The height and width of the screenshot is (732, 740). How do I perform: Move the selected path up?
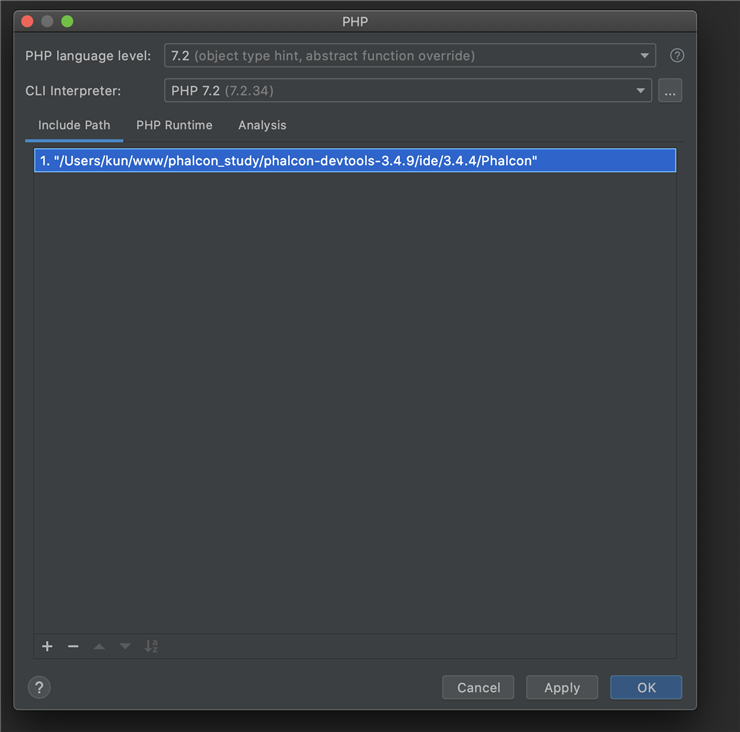tap(99, 646)
